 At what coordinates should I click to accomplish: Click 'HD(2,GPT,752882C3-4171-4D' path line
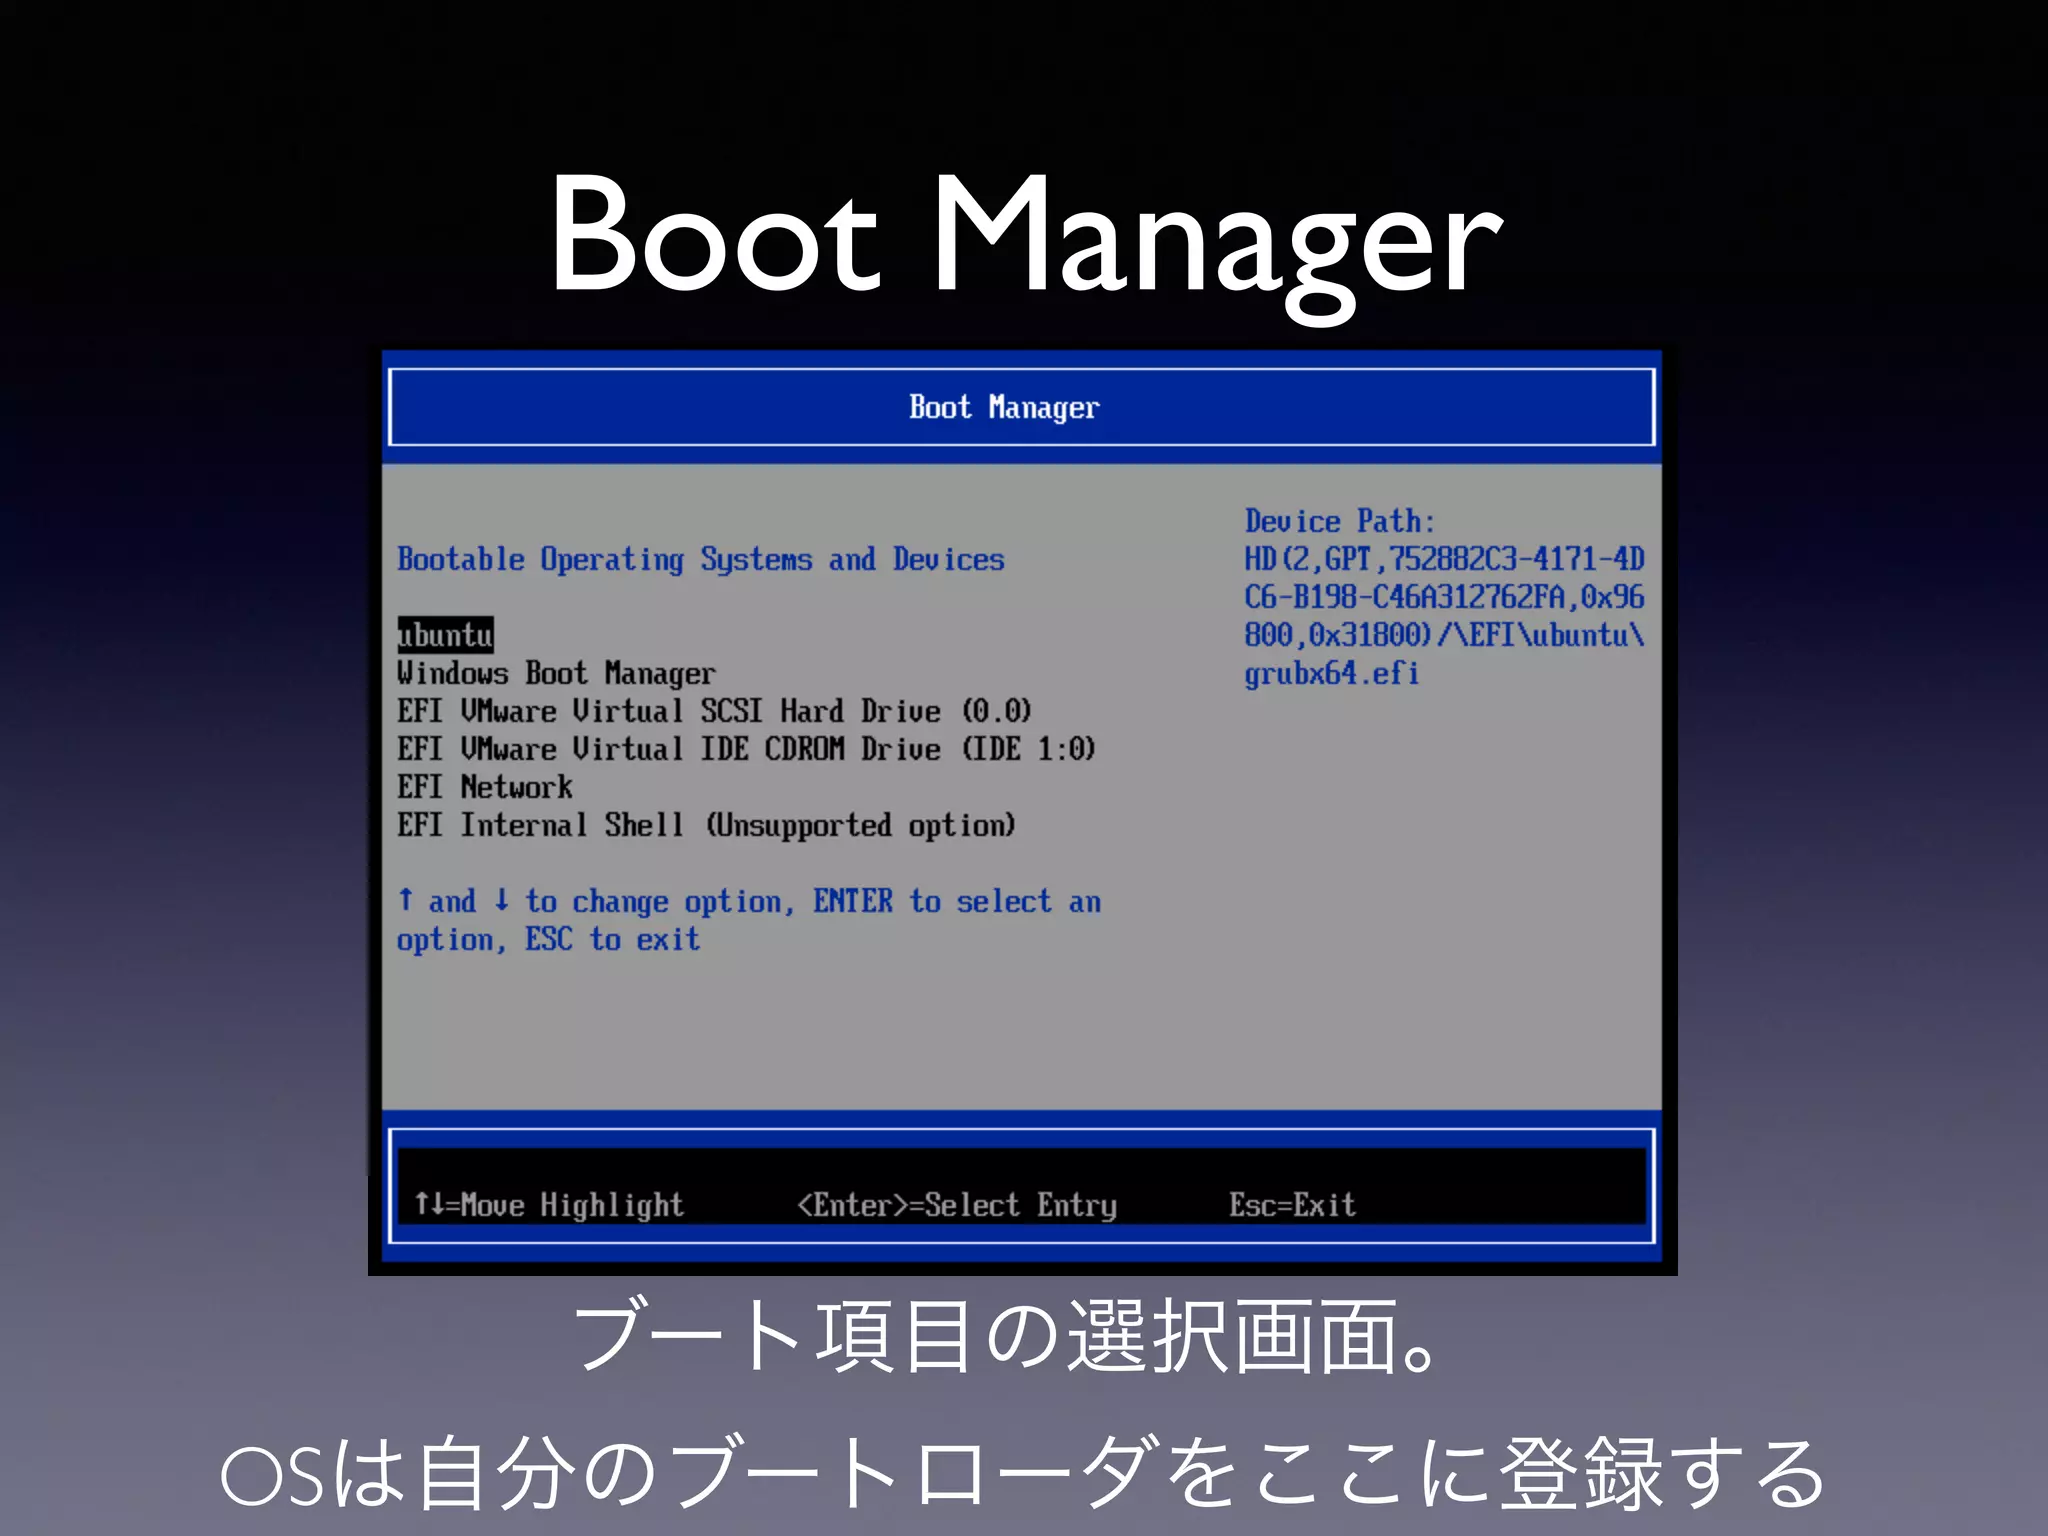coord(1444,559)
